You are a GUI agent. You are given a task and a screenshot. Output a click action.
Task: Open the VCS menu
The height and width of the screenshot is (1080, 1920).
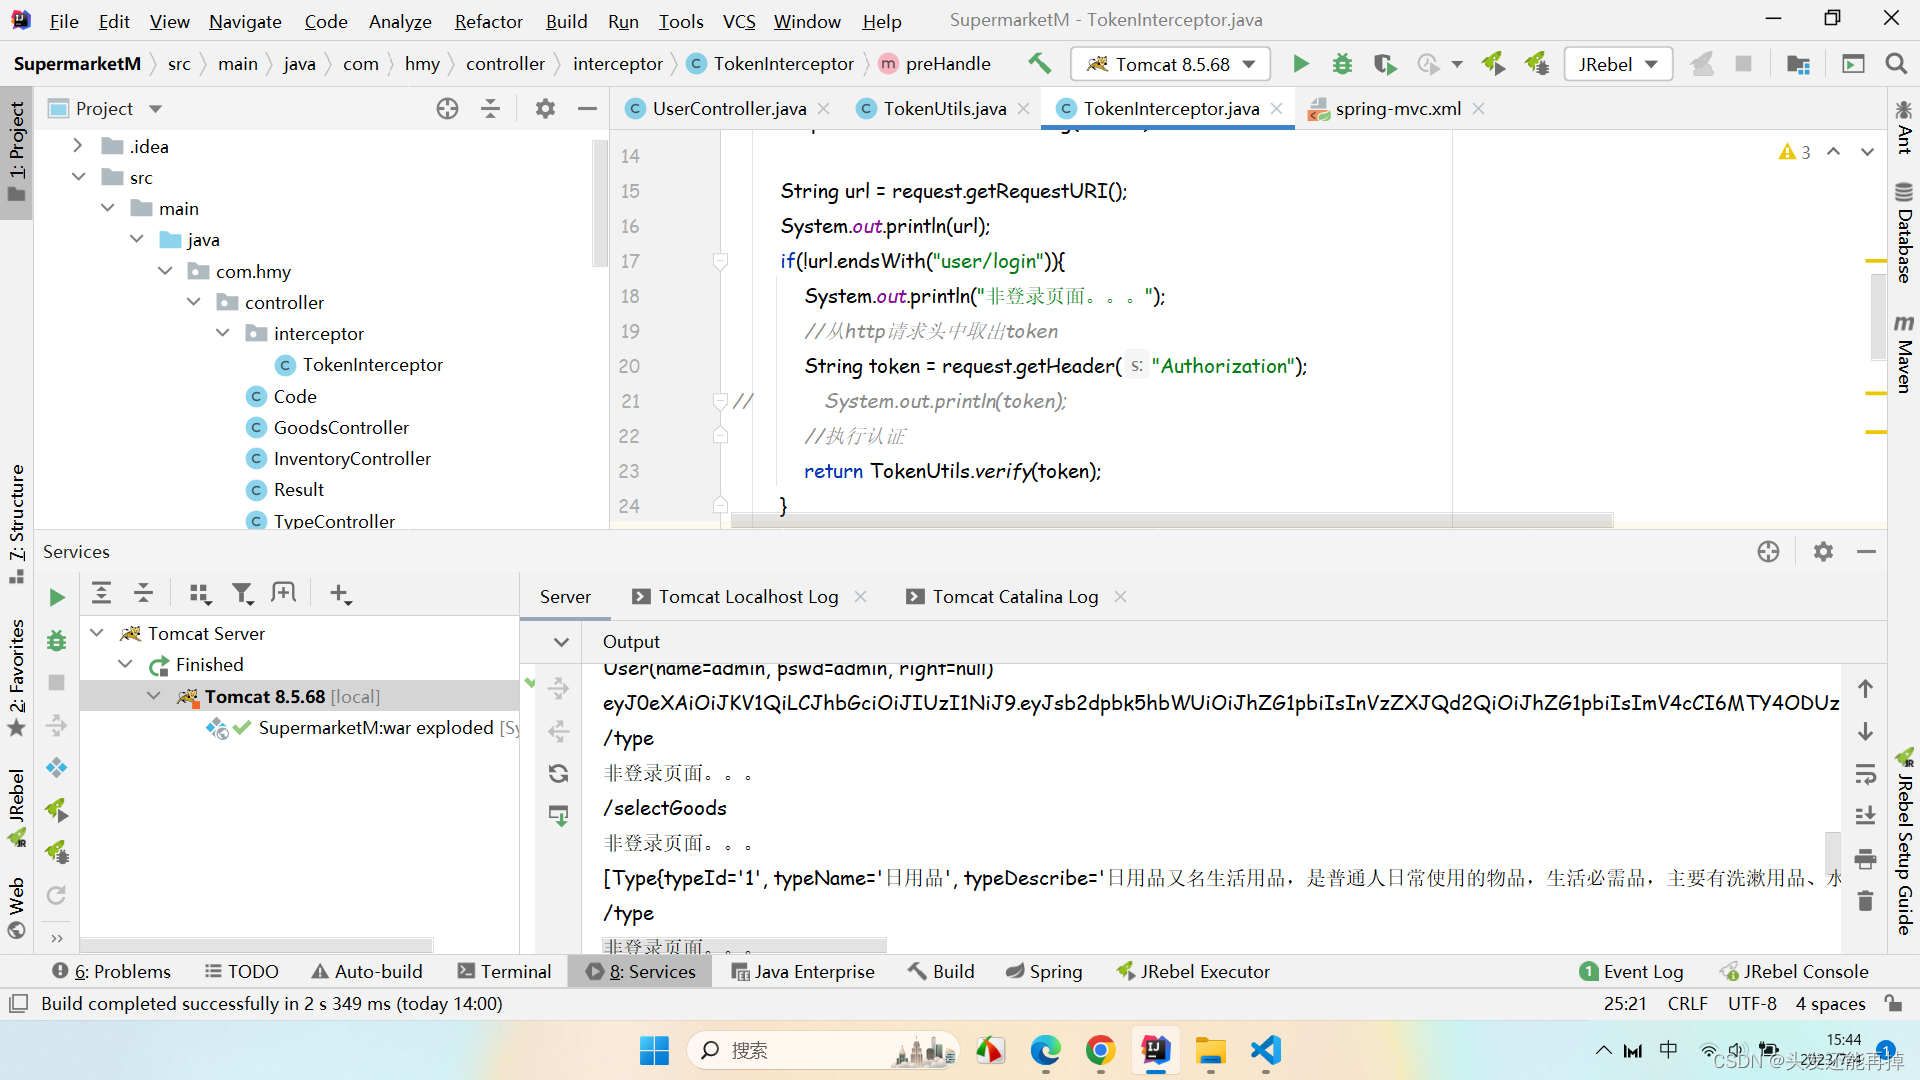click(x=739, y=21)
